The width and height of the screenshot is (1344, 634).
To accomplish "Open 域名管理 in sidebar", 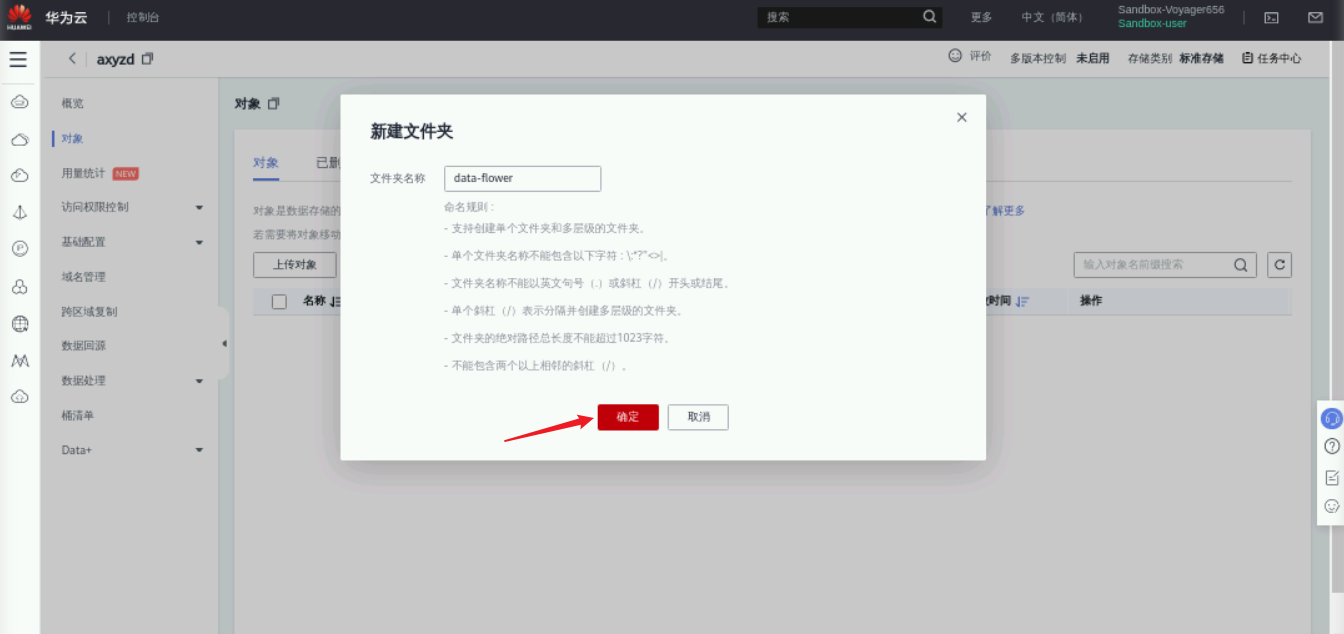I will point(83,277).
